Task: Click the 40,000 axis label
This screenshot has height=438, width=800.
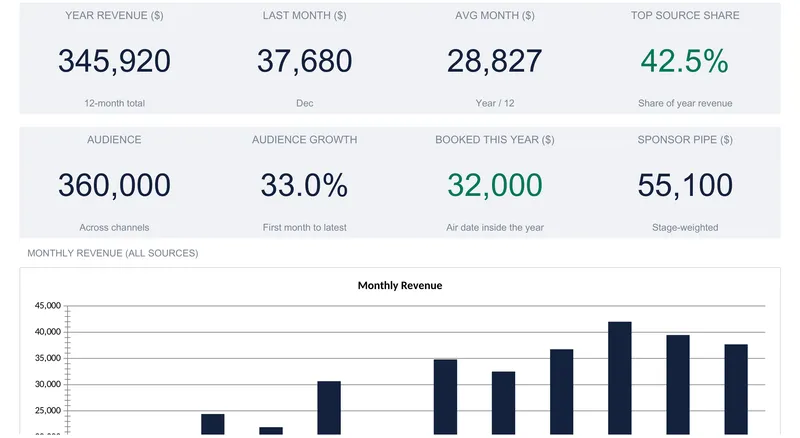Action: coord(47,332)
